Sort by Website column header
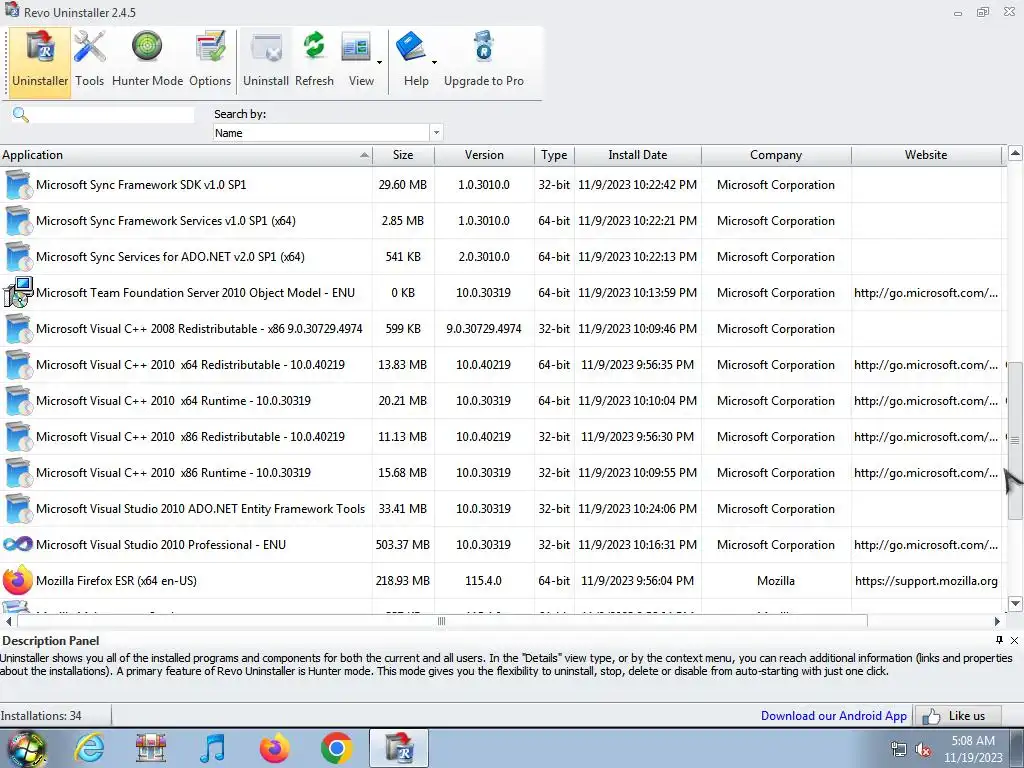Image resolution: width=1024 pixels, height=768 pixels. [926, 155]
